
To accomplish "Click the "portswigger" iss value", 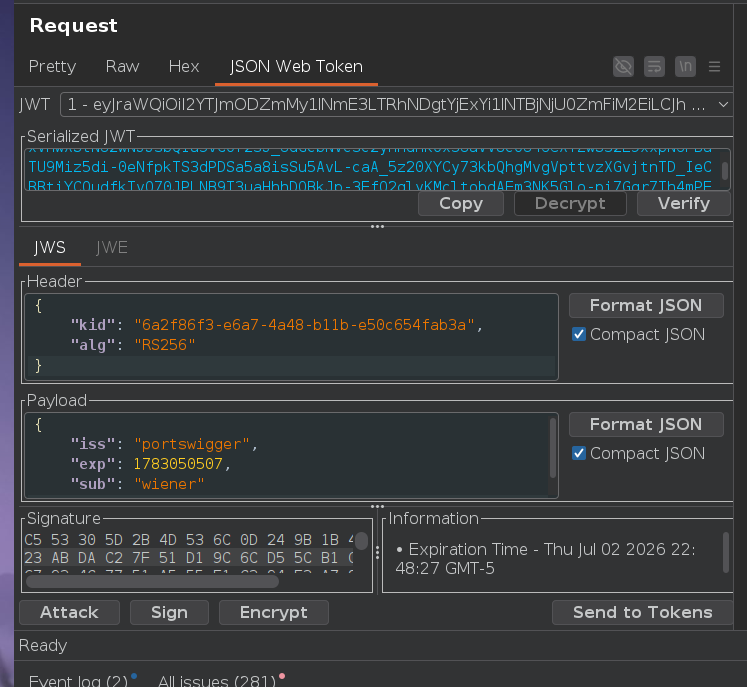I will pos(192,444).
